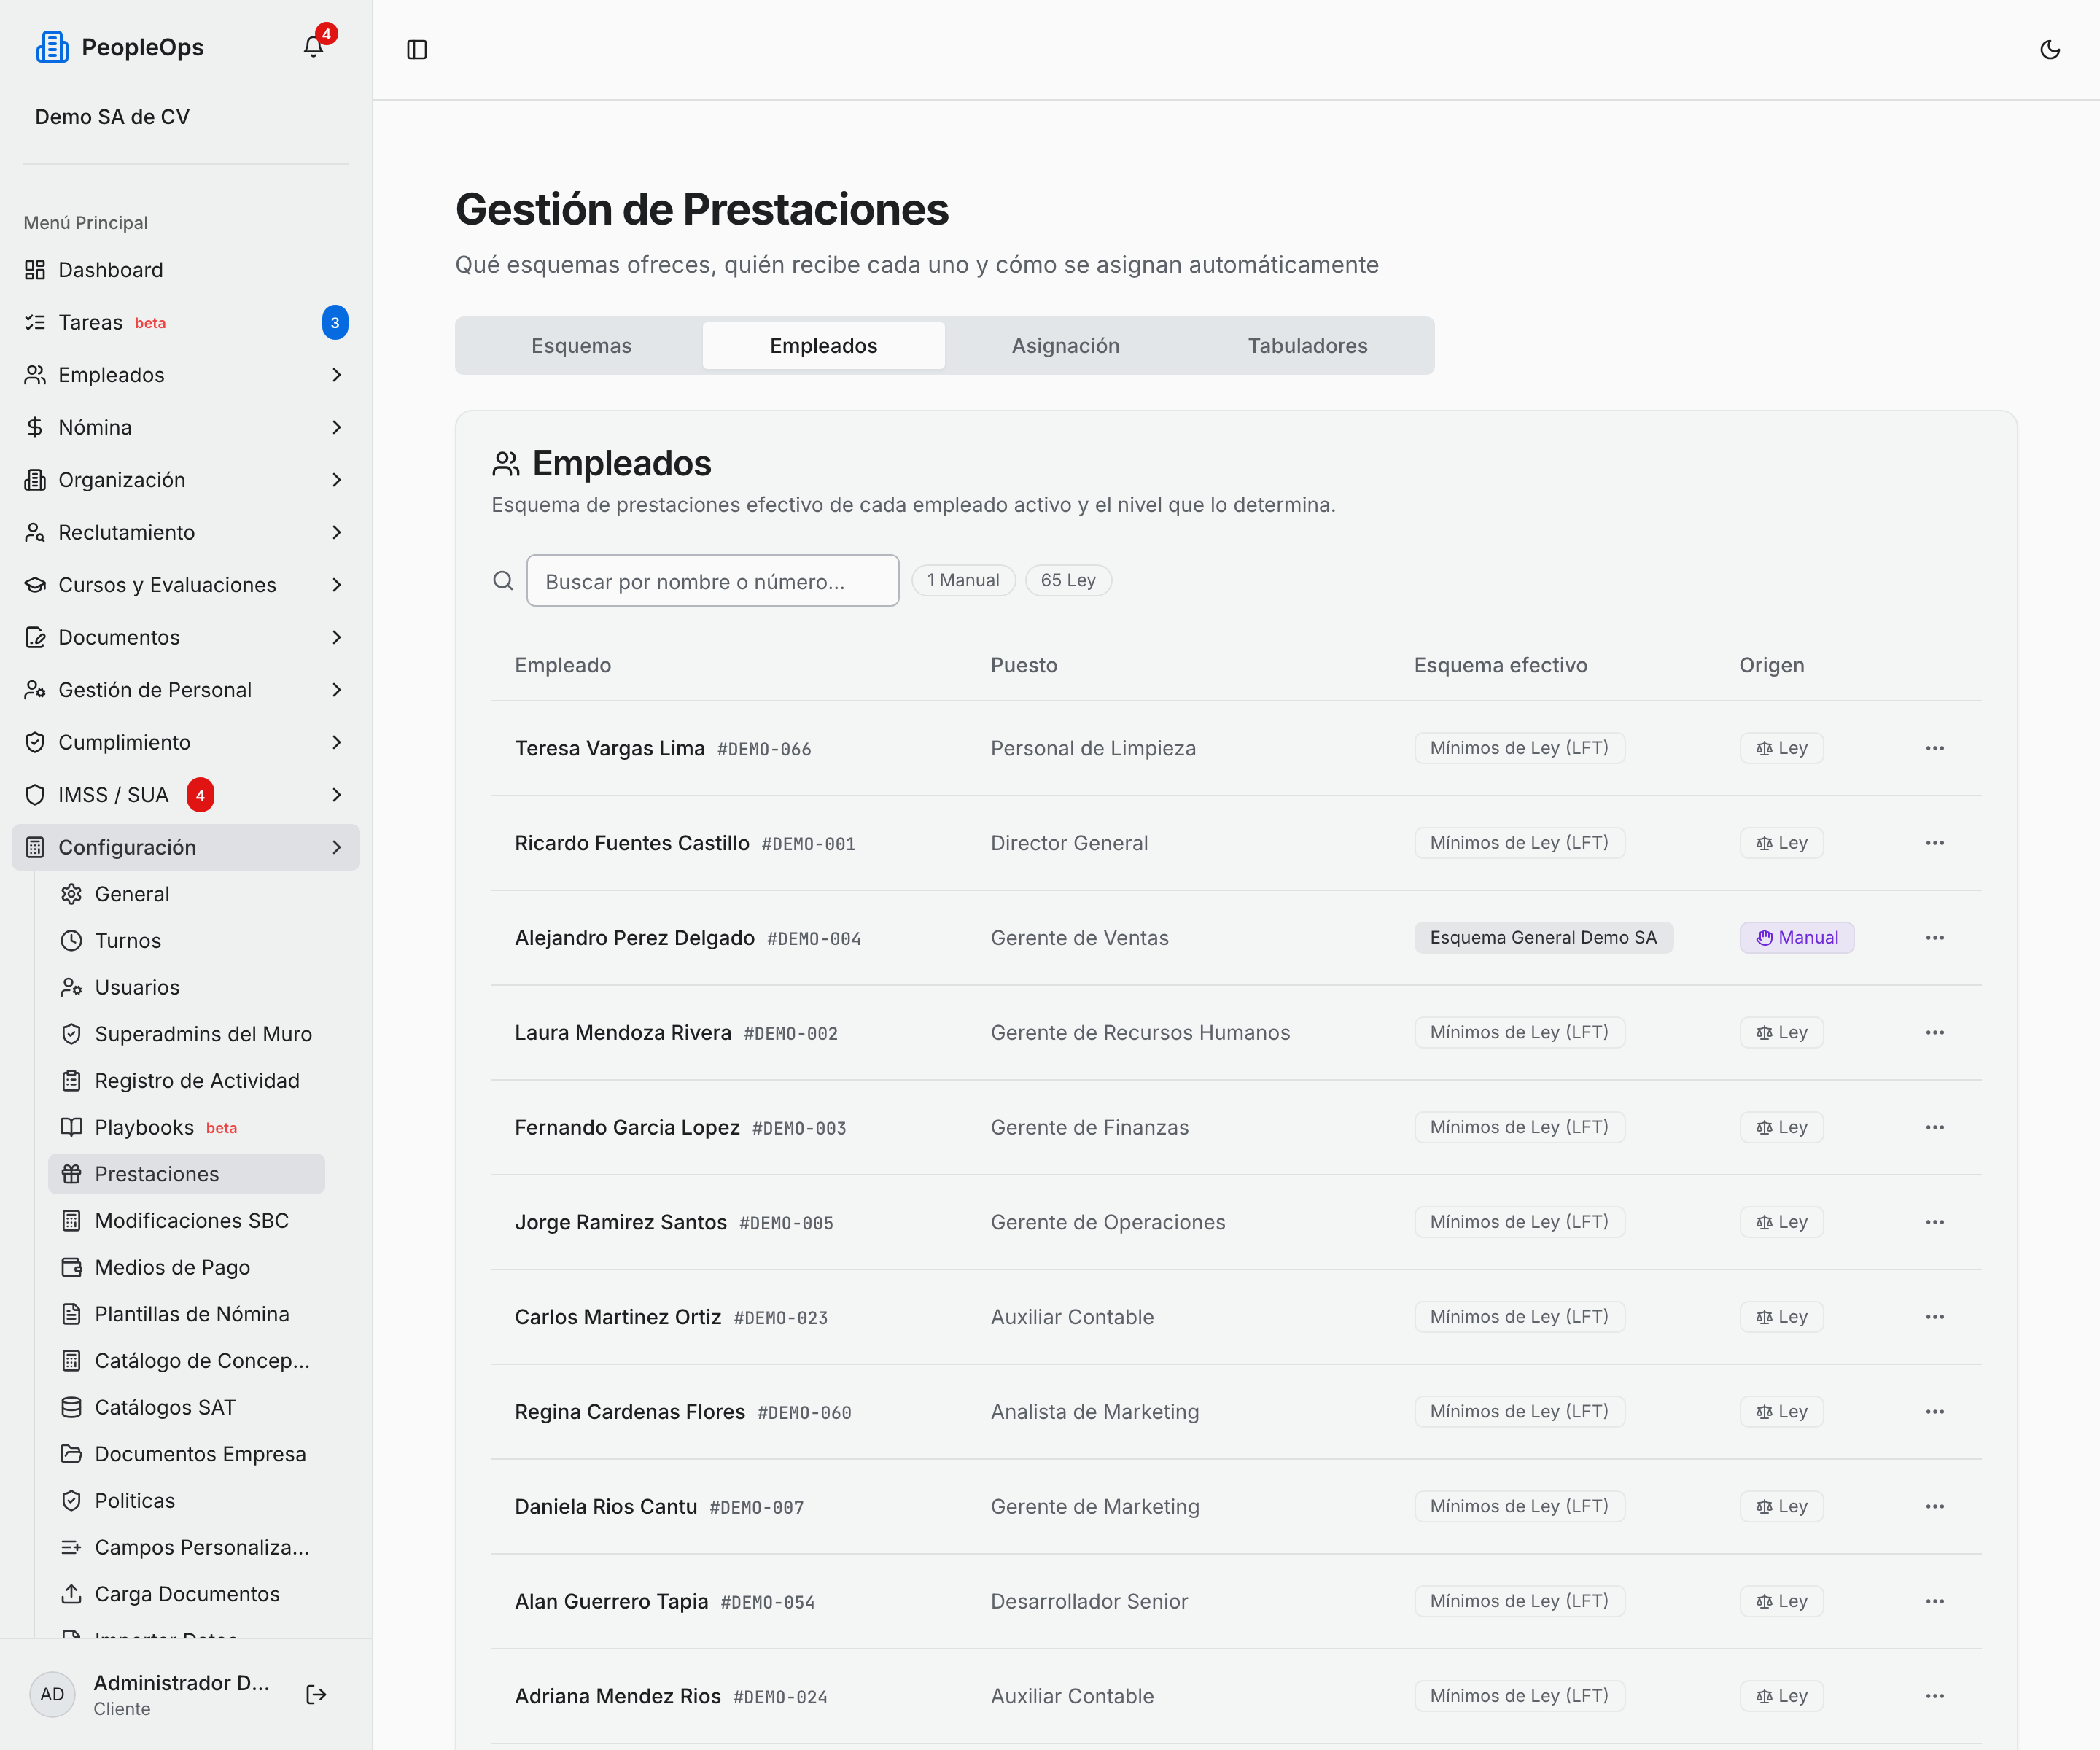Click Esquema General Demo SA badge

[x=1543, y=938]
